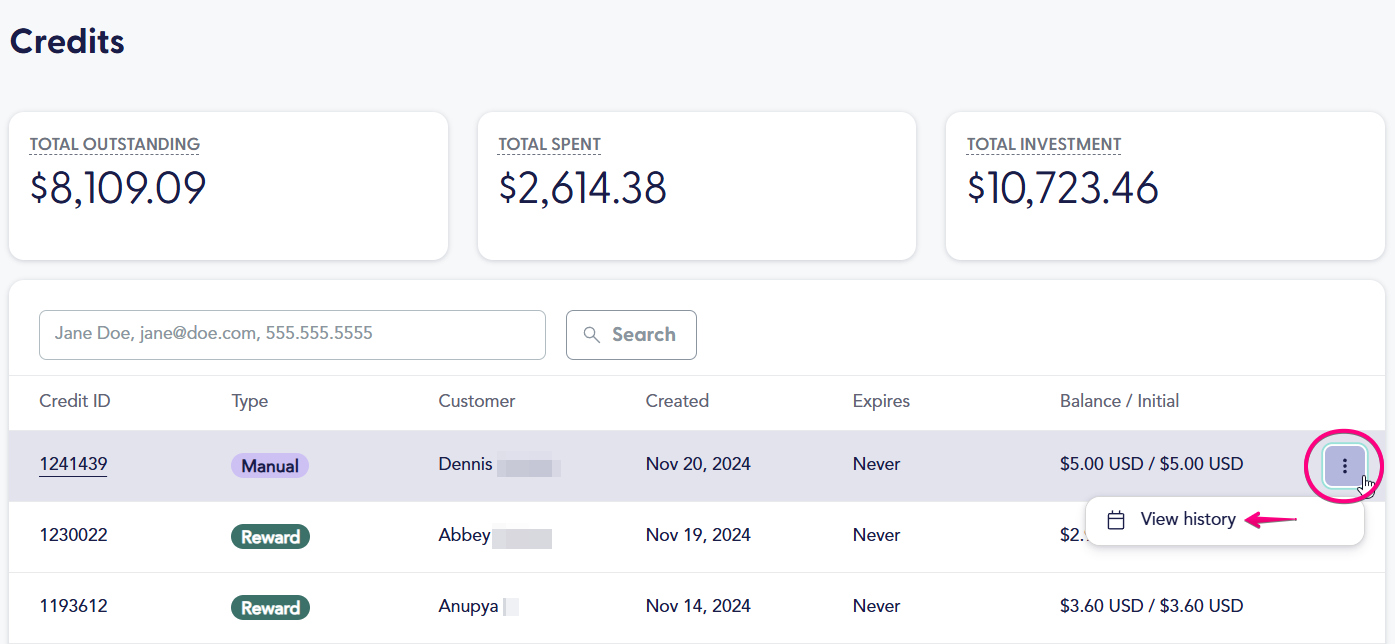Select the Manual type badge on credit 1241439
The image size is (1395, 644).
pyautogui.click(x=269, y=465)
